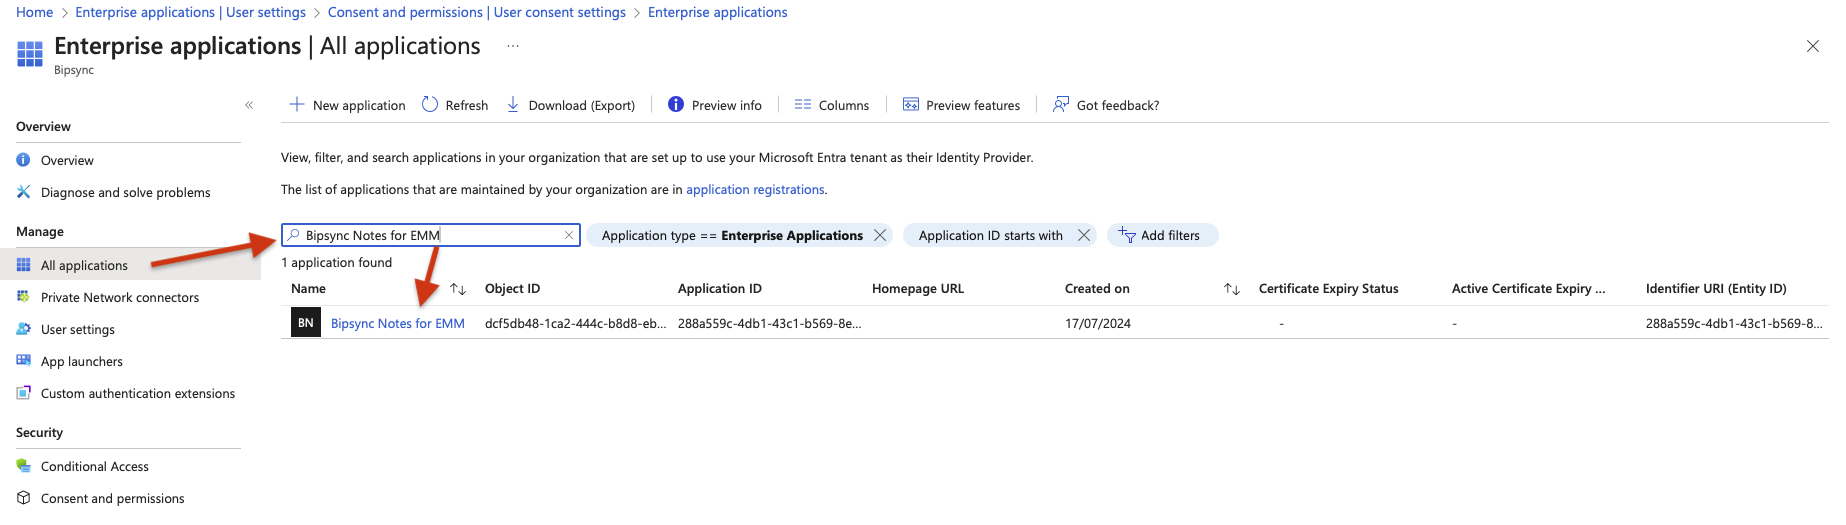Click the last Enterprise applications breadcrumb
The image size is (1846, 525).
point(718,12)
